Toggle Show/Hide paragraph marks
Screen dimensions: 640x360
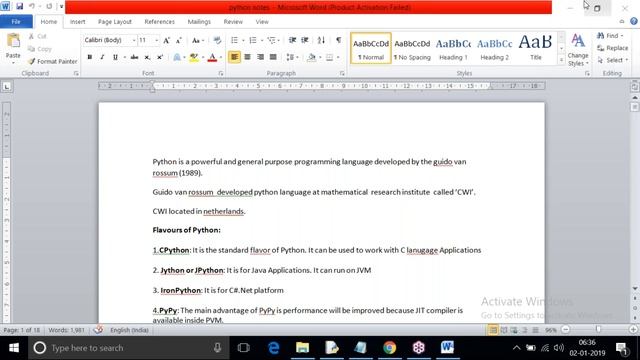[x=338, y=40]
